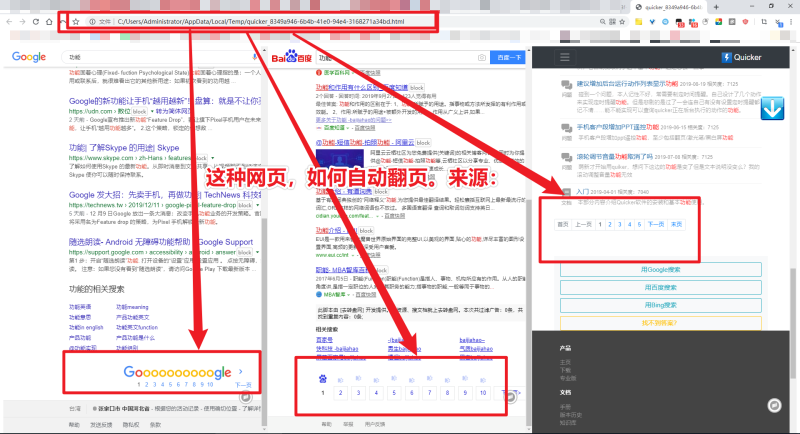Screen dimensions: 800x434
Task: Click Baidu pagination page 10
Action: [483, 393]
